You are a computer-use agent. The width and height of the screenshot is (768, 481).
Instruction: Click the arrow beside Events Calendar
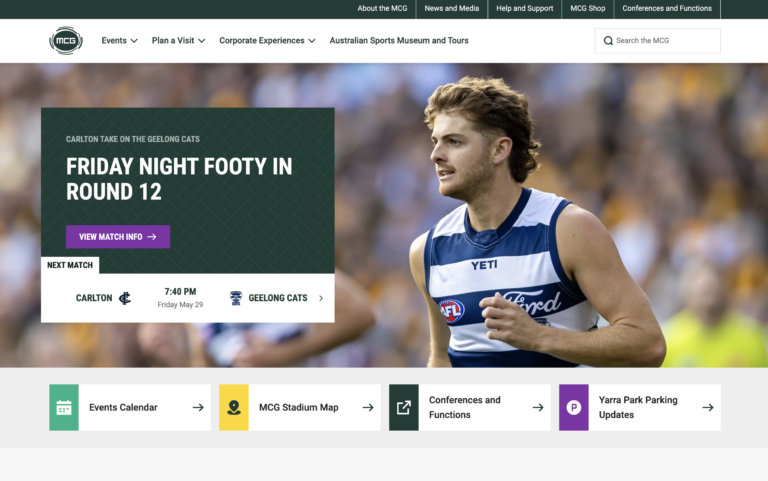(x=198, y=408)
